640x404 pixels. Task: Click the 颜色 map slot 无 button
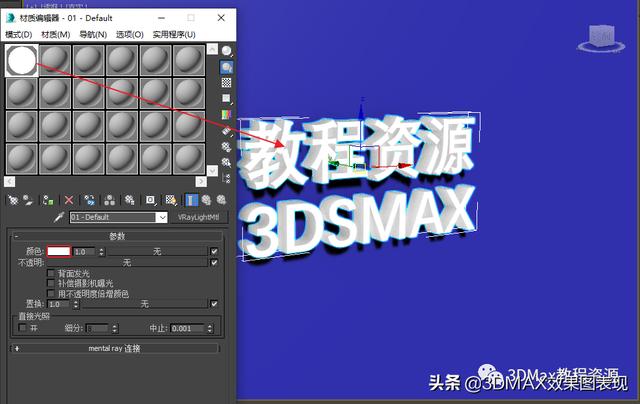pyautogui.click(x=157, y=252)
